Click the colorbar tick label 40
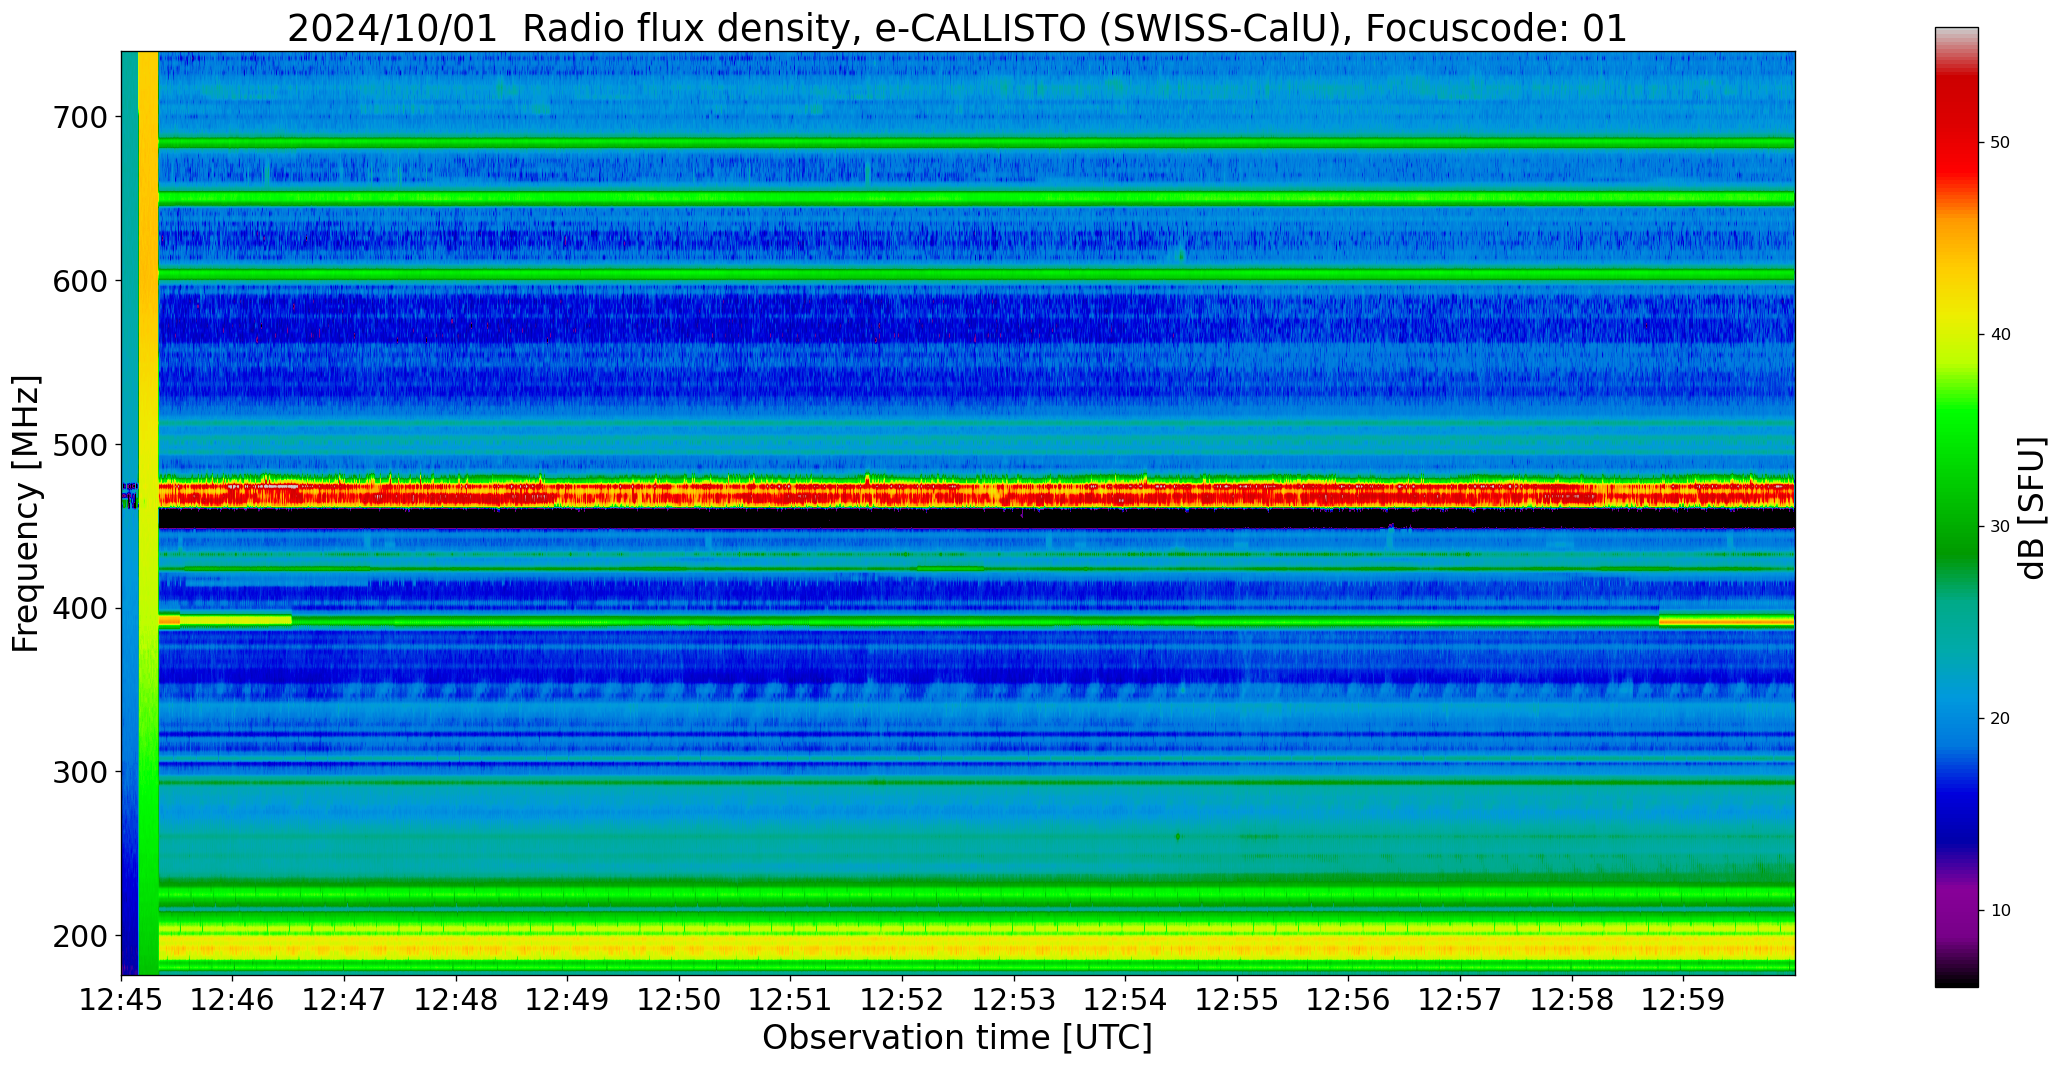The width and height of the screenshot is (2062, 1067). click(2000, 335)
